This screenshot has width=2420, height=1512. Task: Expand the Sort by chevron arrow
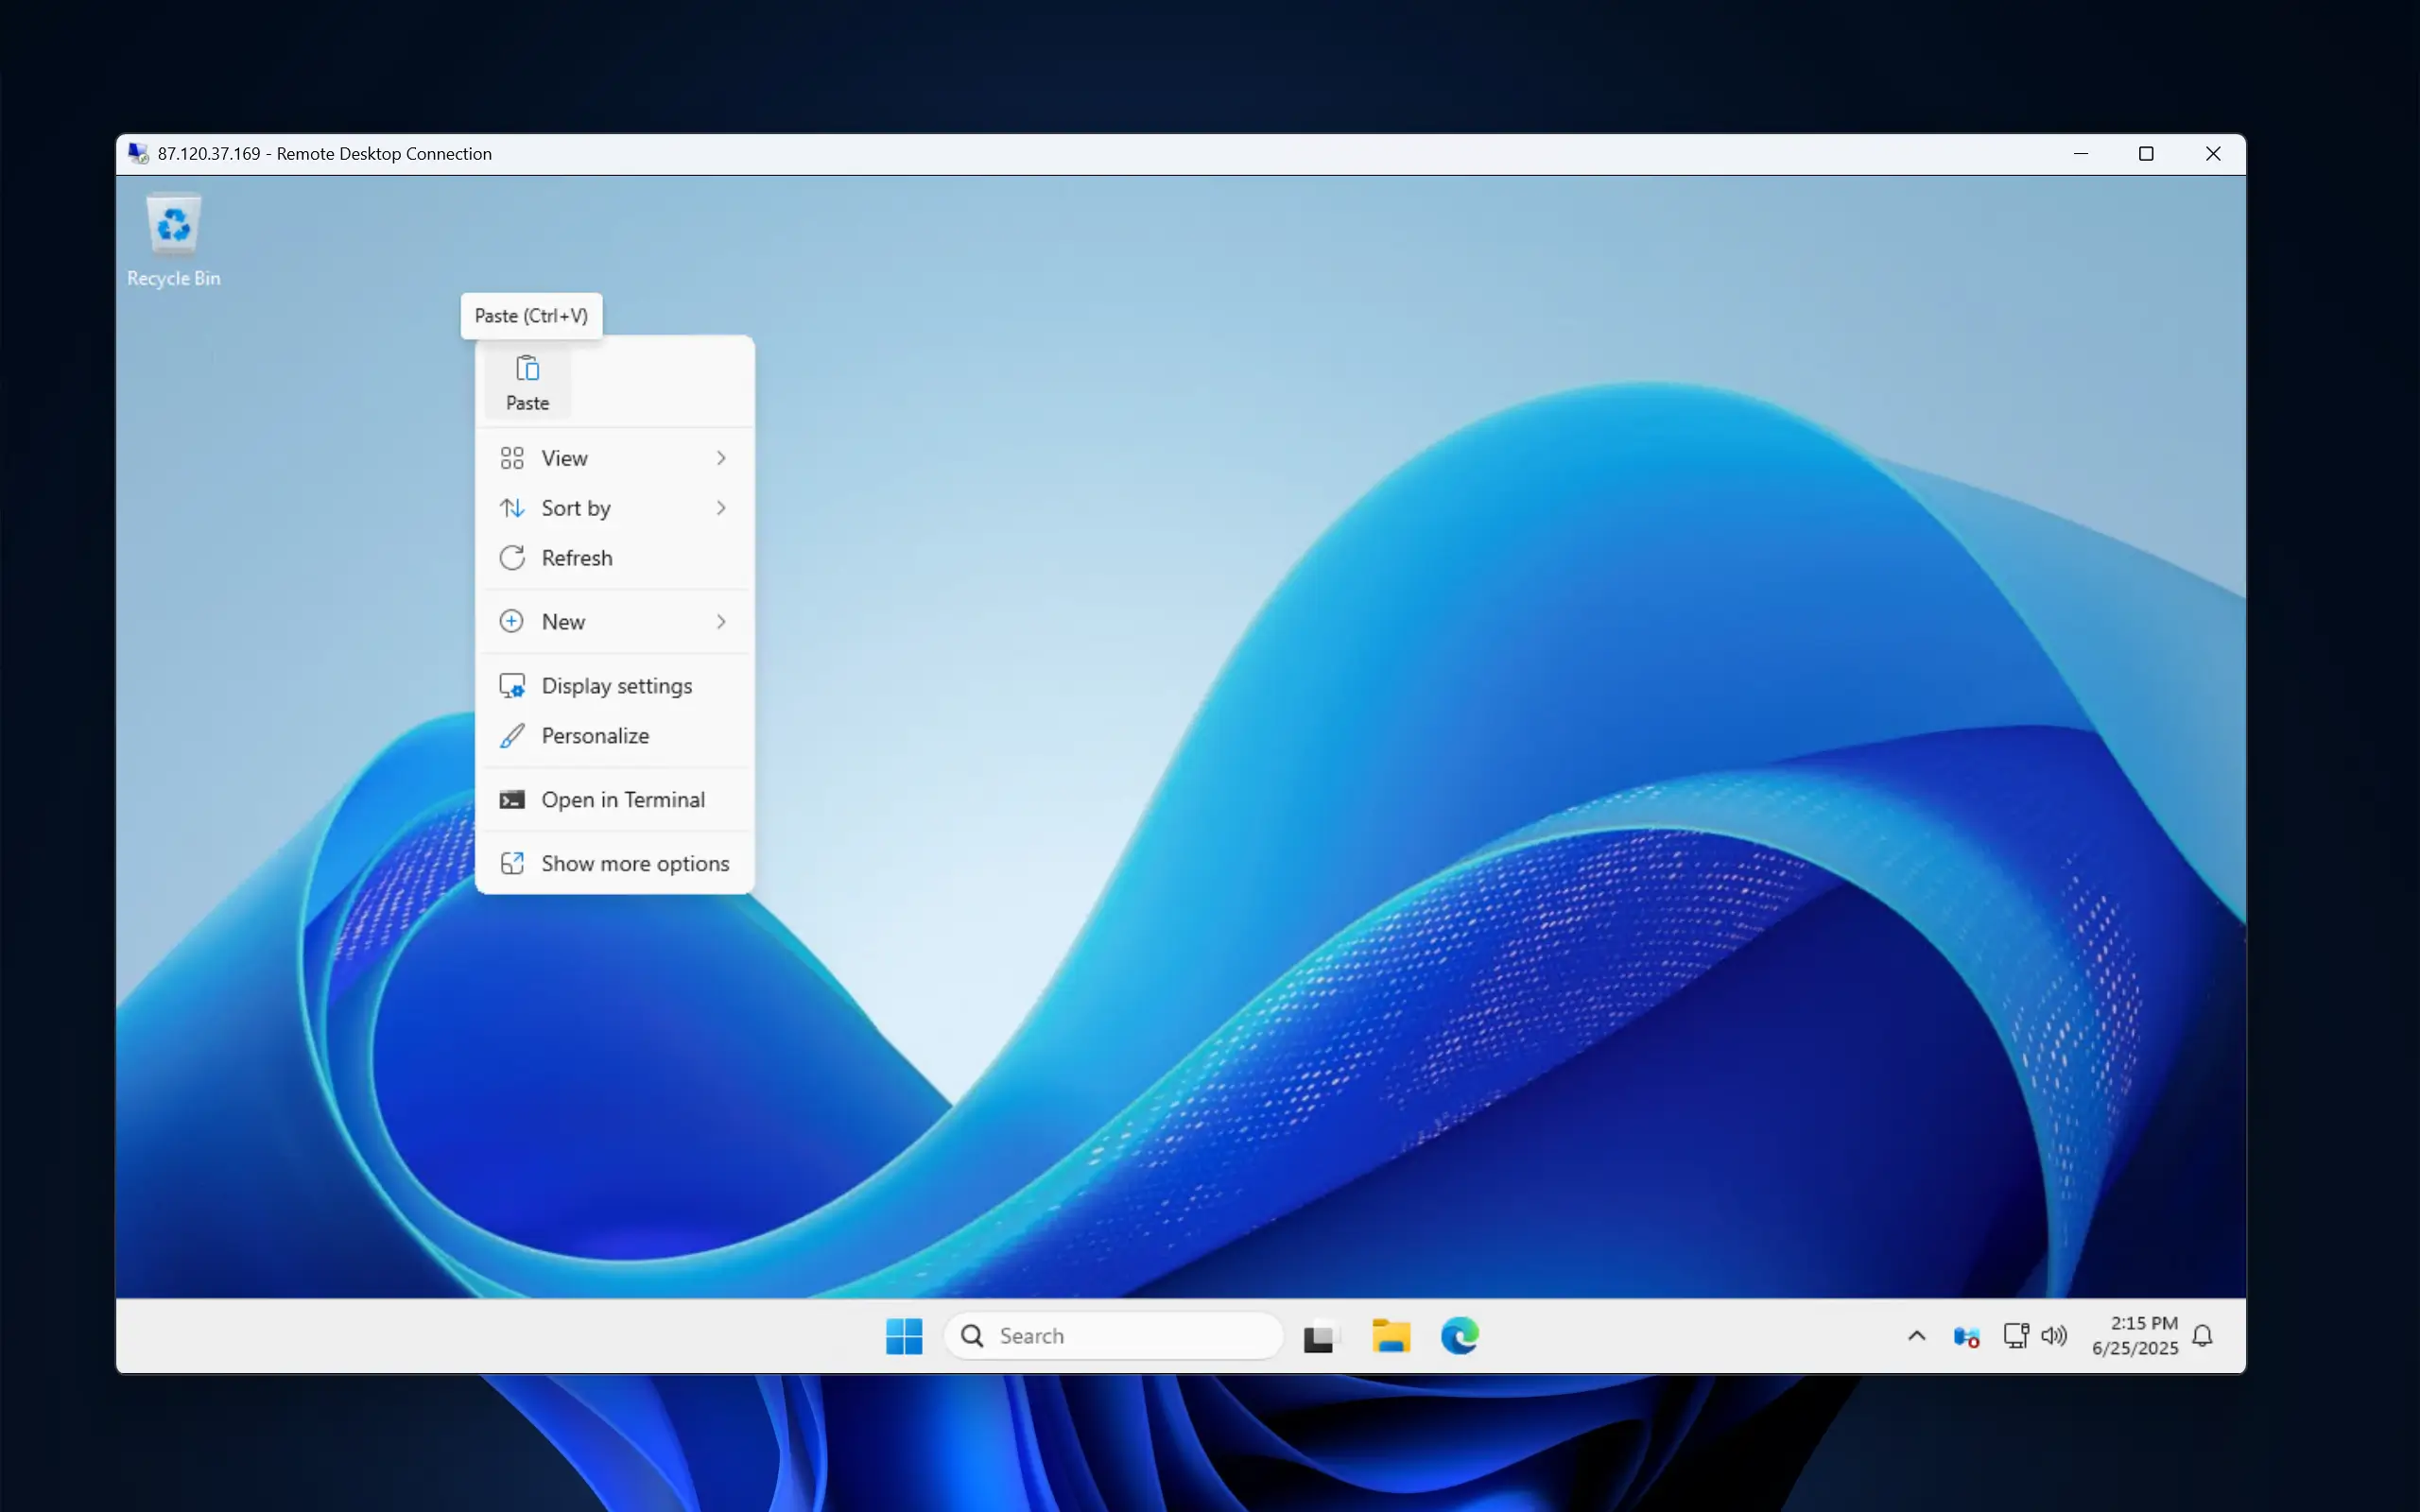[721, 508]
